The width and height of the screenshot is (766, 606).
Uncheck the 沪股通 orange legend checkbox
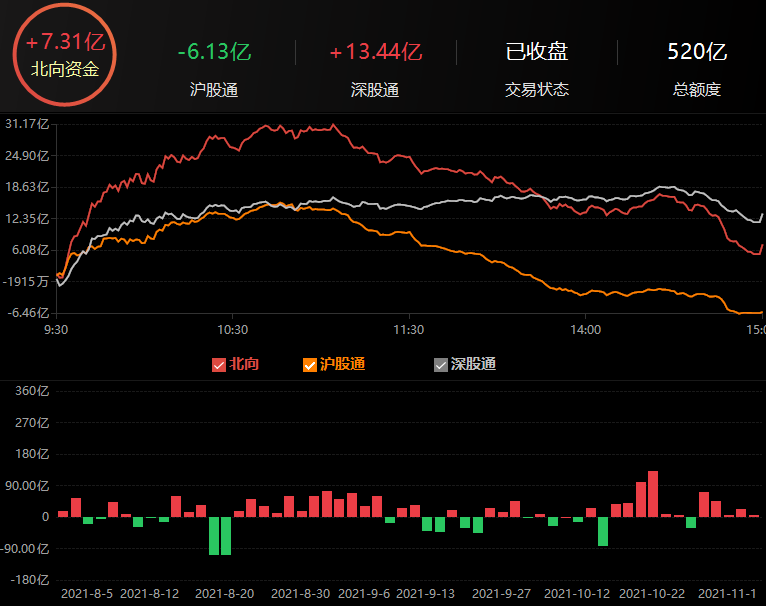(309, 365)
